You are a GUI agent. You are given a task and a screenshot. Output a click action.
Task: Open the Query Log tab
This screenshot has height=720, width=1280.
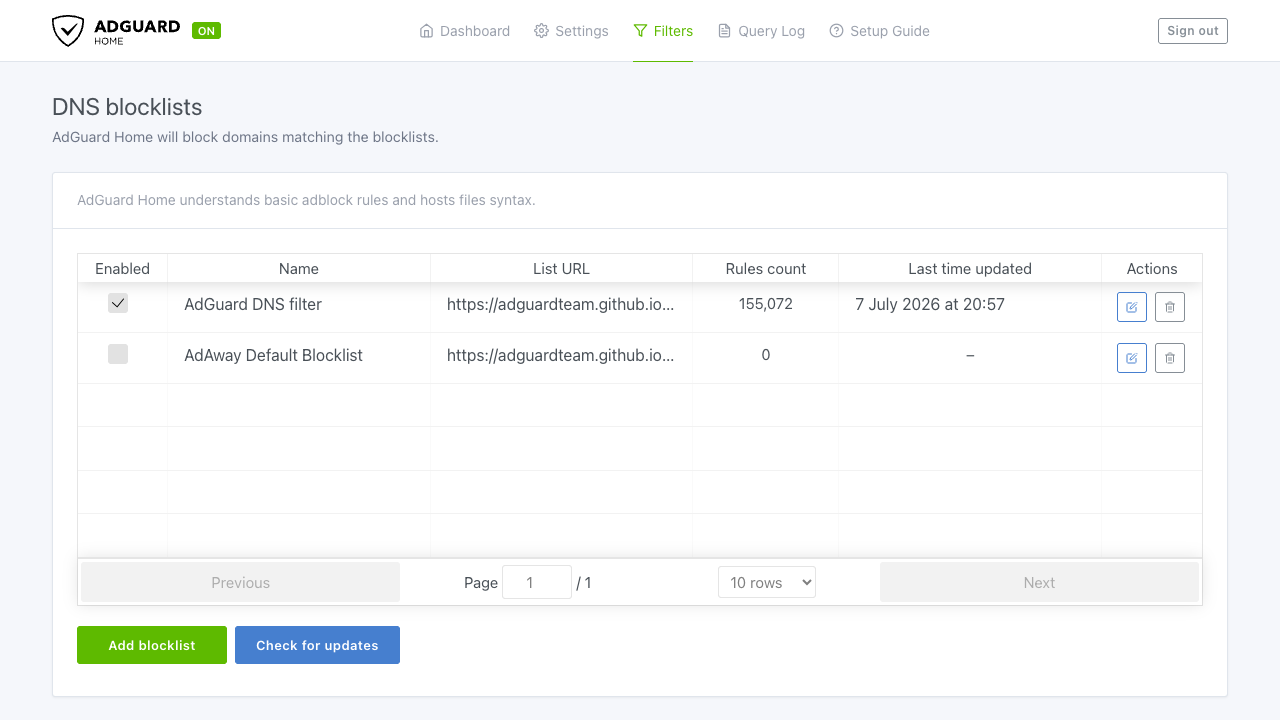pos(761,31)
